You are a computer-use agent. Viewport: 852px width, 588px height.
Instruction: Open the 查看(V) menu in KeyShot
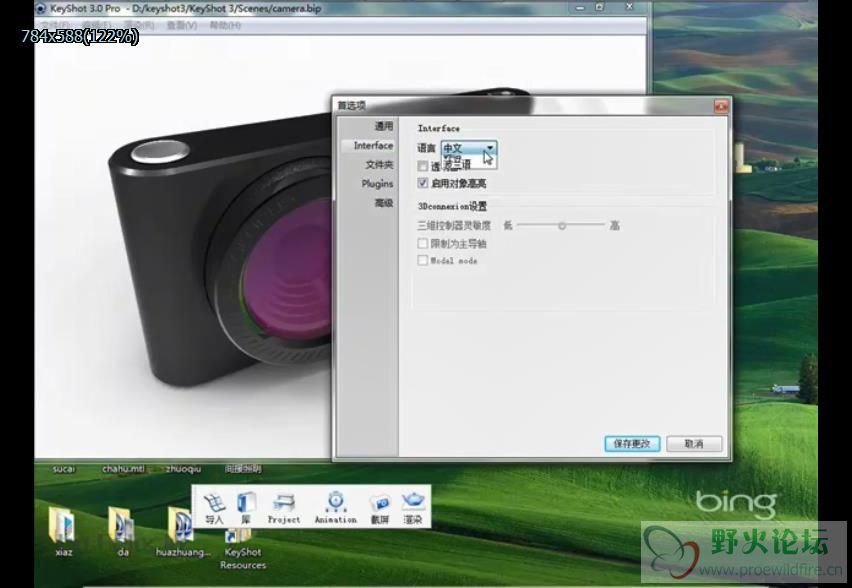[181, 25]
